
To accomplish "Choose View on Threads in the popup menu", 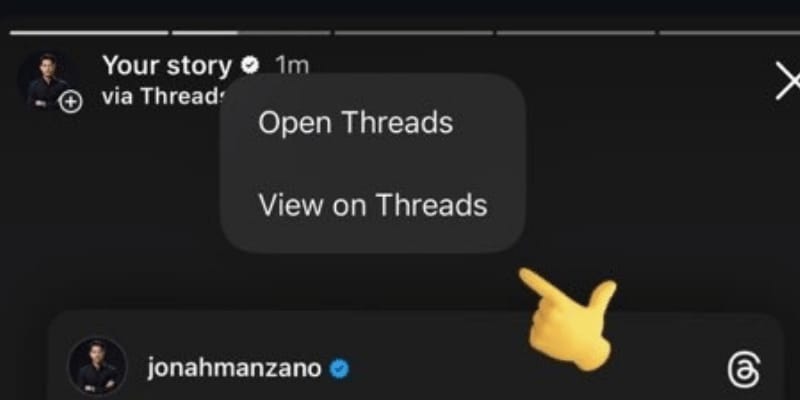I will pyautogui.click(x=373, y=205).
